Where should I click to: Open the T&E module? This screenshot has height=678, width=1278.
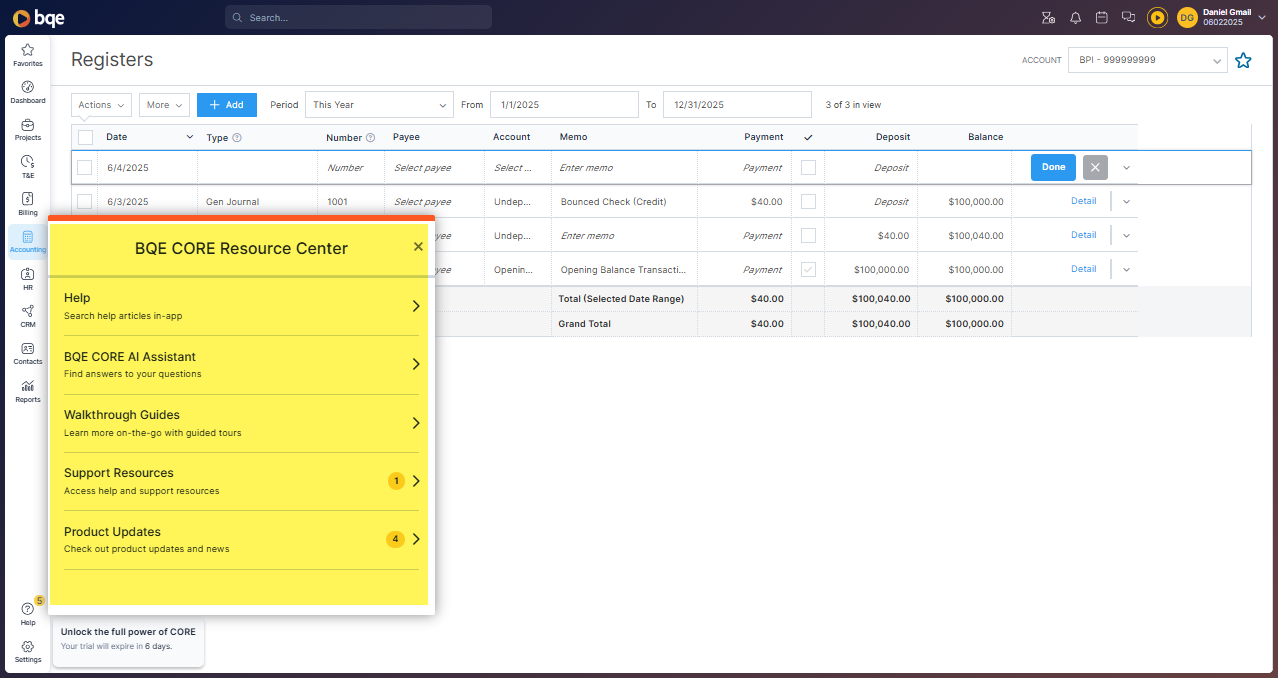(x=27, y=166)
